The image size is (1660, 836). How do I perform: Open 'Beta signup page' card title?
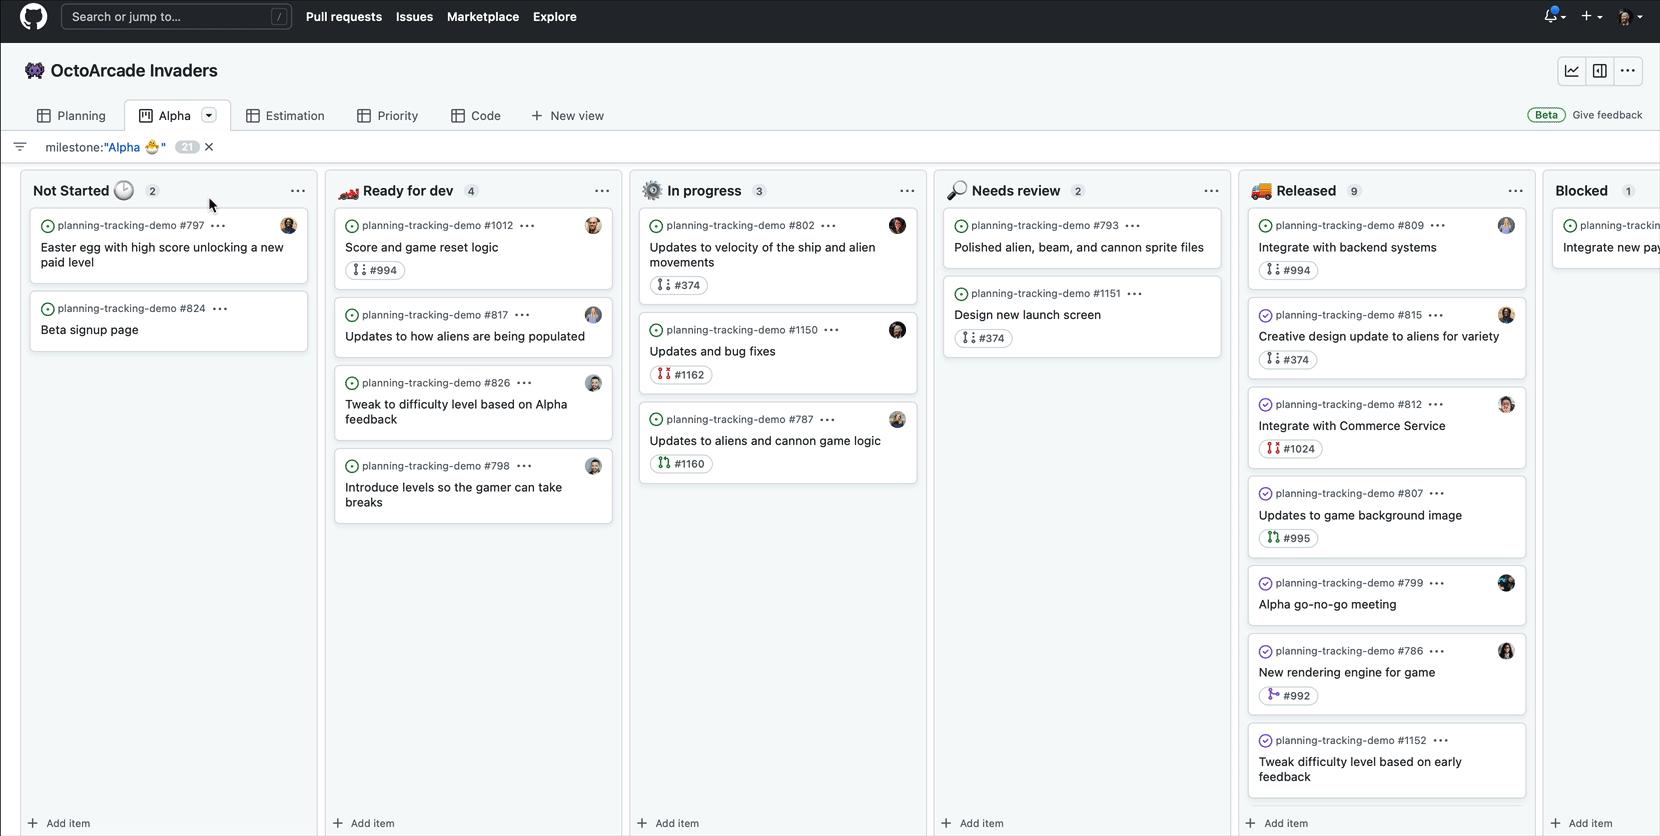point(90,330)
